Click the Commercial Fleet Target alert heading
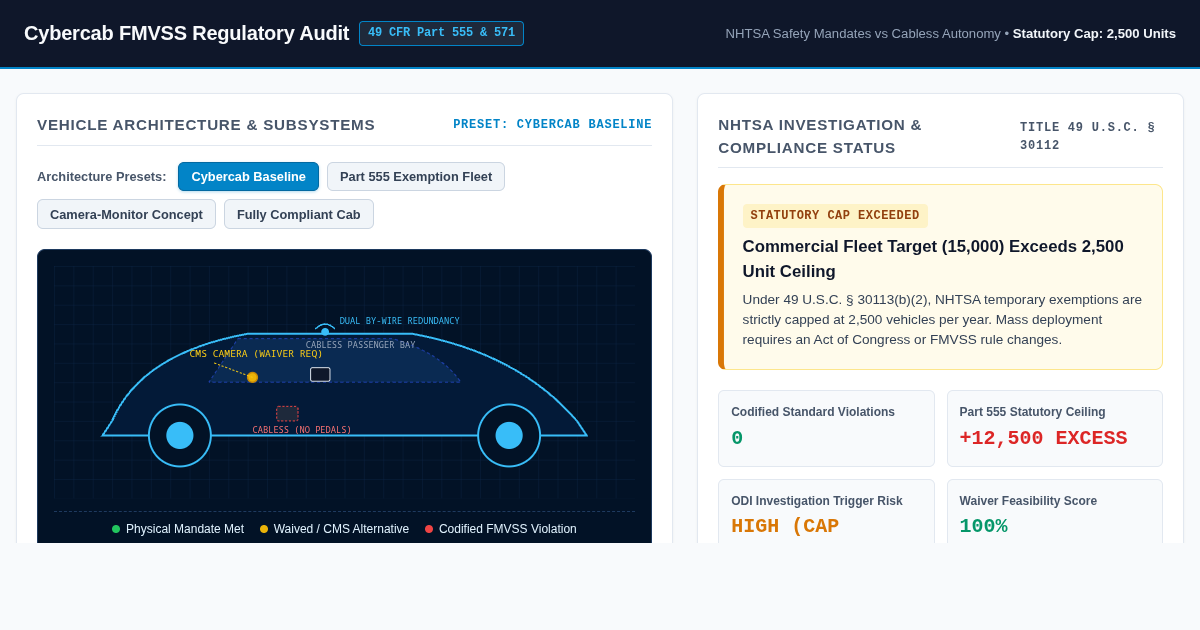This screenshot has width=1200, height=630. 933,259
